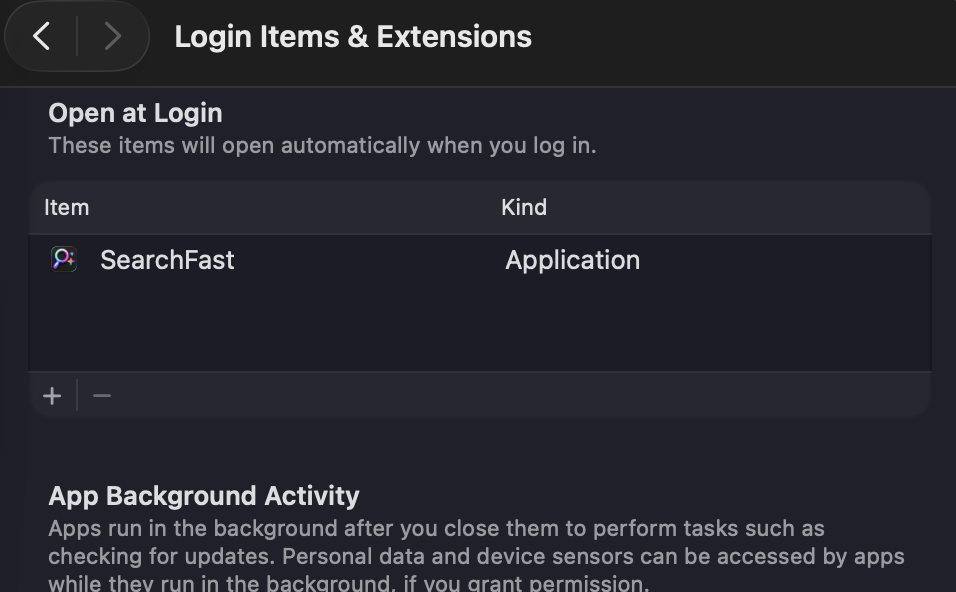The image size is (956, 592).
Task: Go back with the left chevron
Action: click(41, 36)
